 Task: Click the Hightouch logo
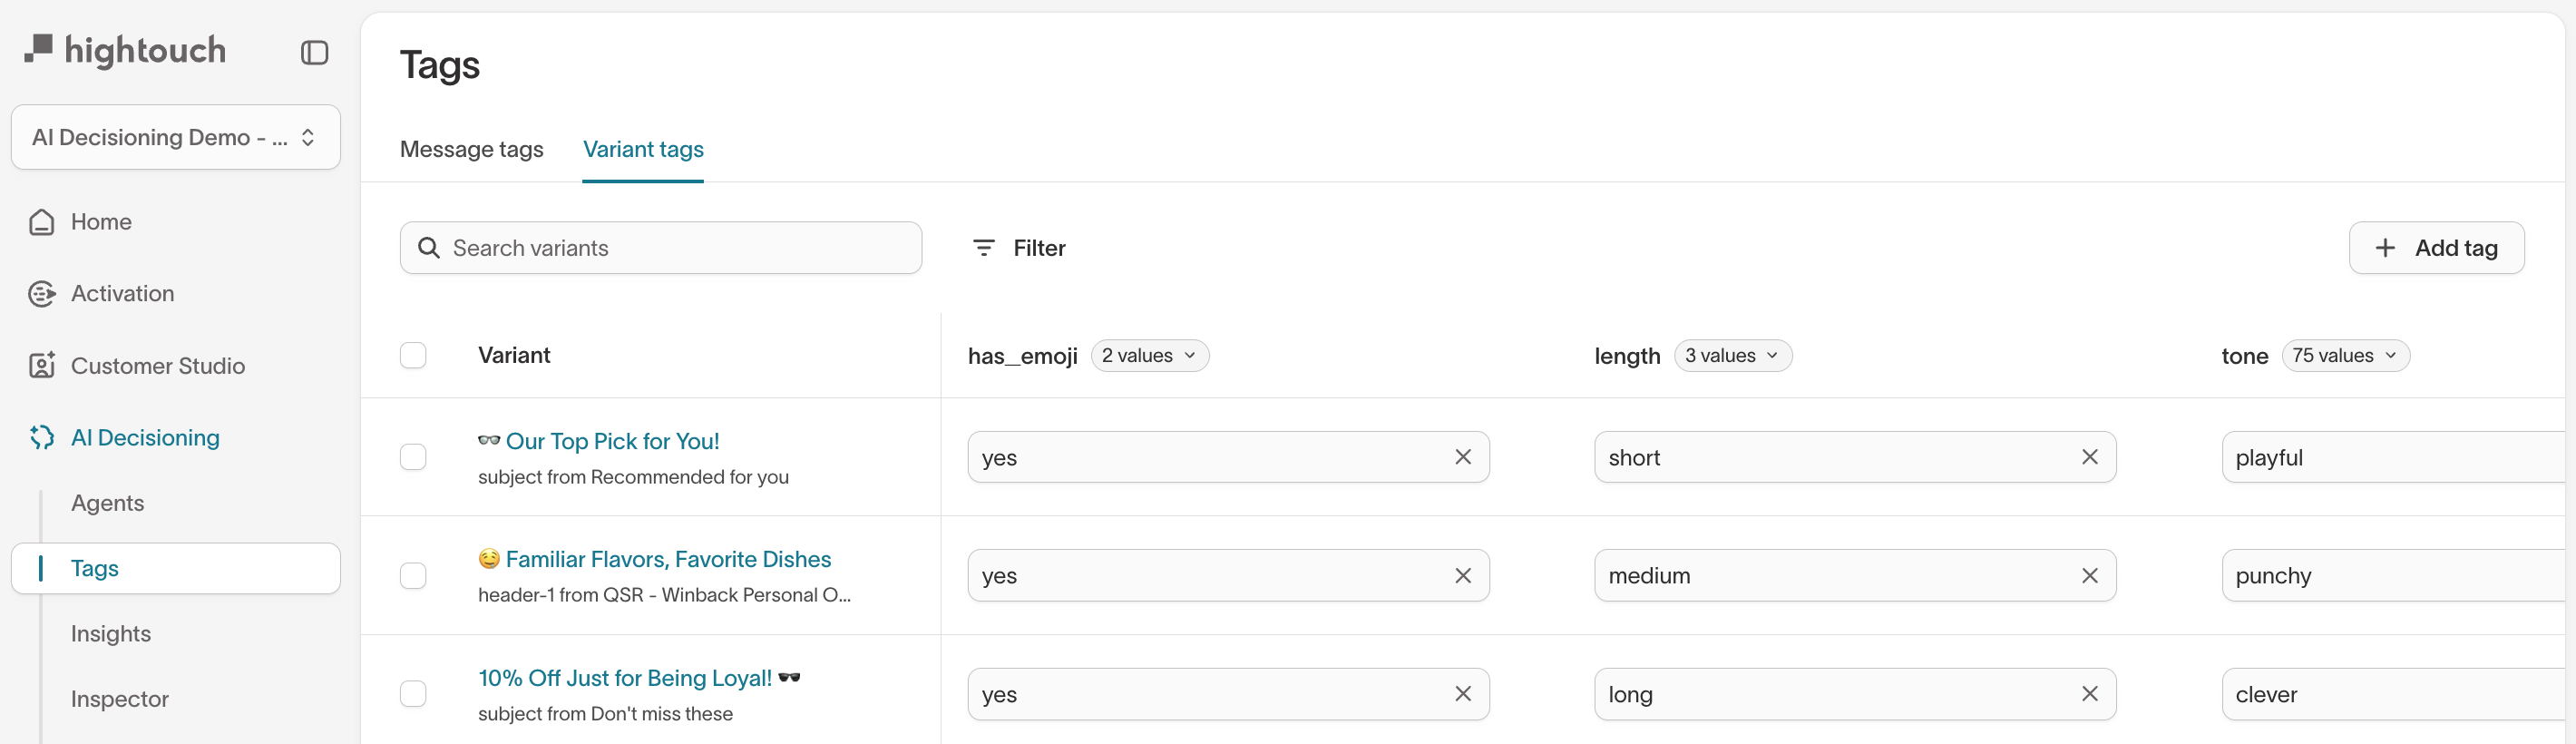124,50
